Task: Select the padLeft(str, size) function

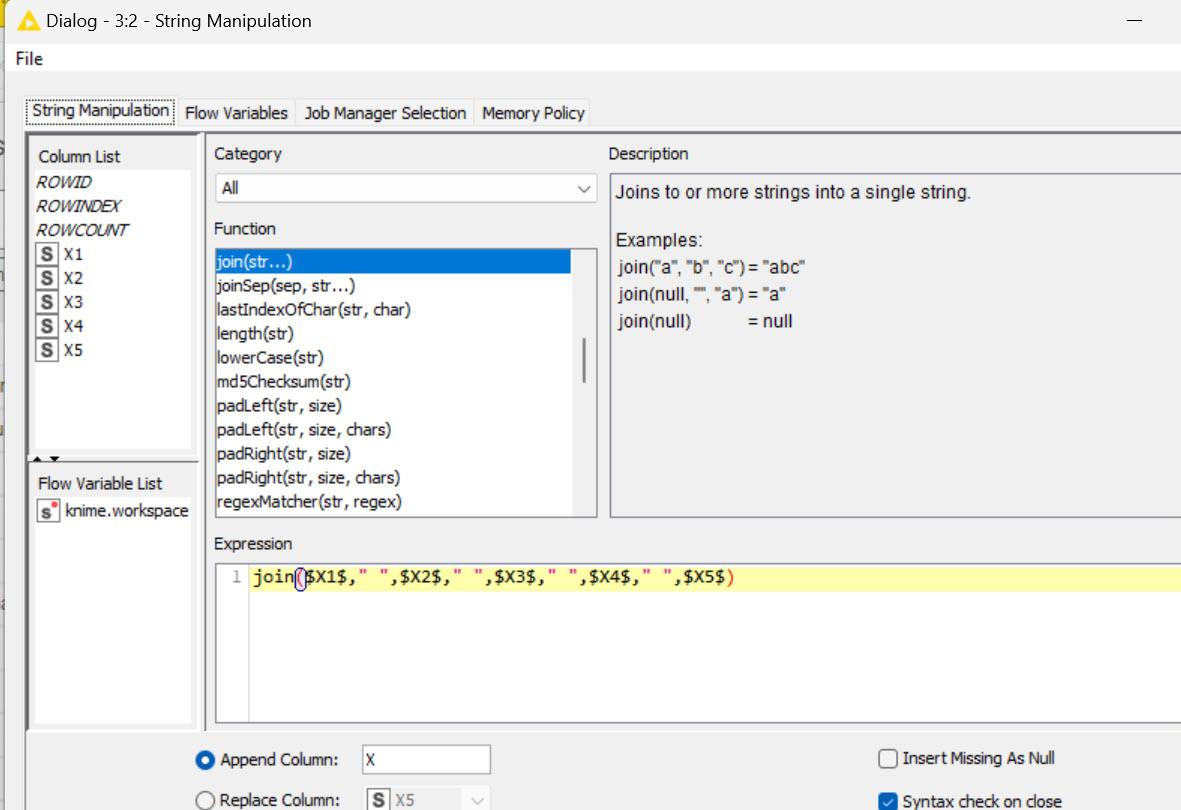Action: [x=393, y=406]
